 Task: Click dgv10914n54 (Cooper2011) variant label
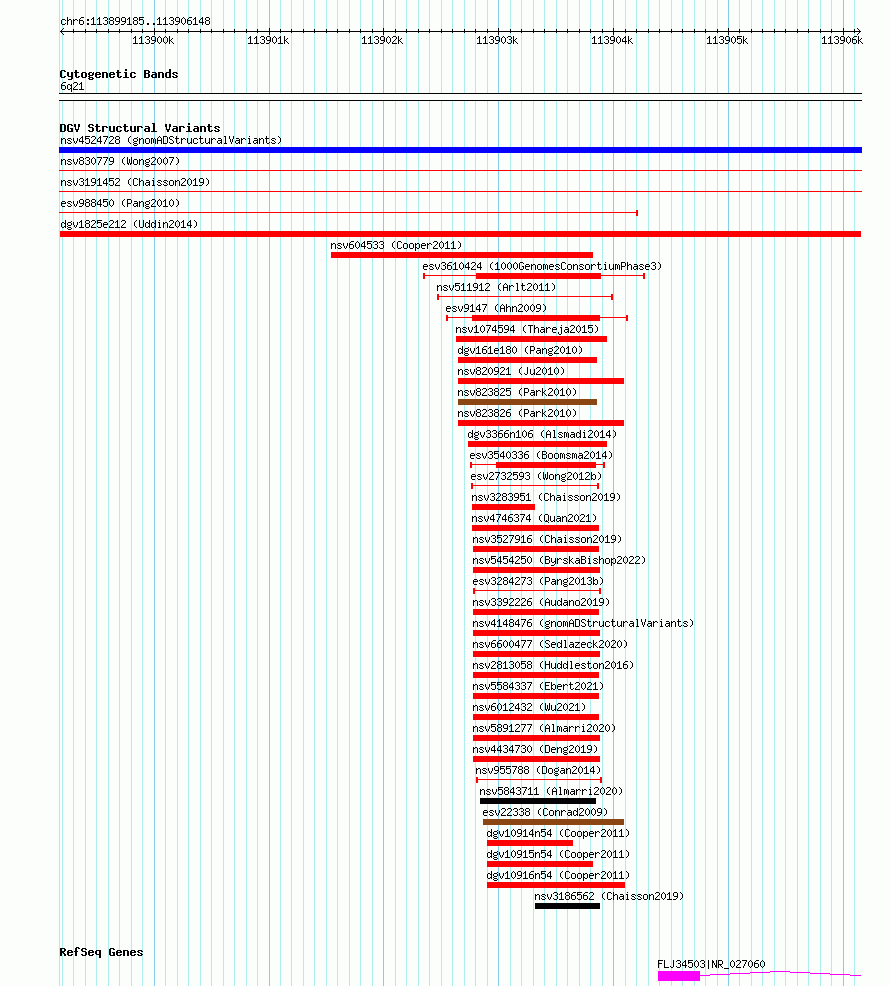[x=559, y=834]
